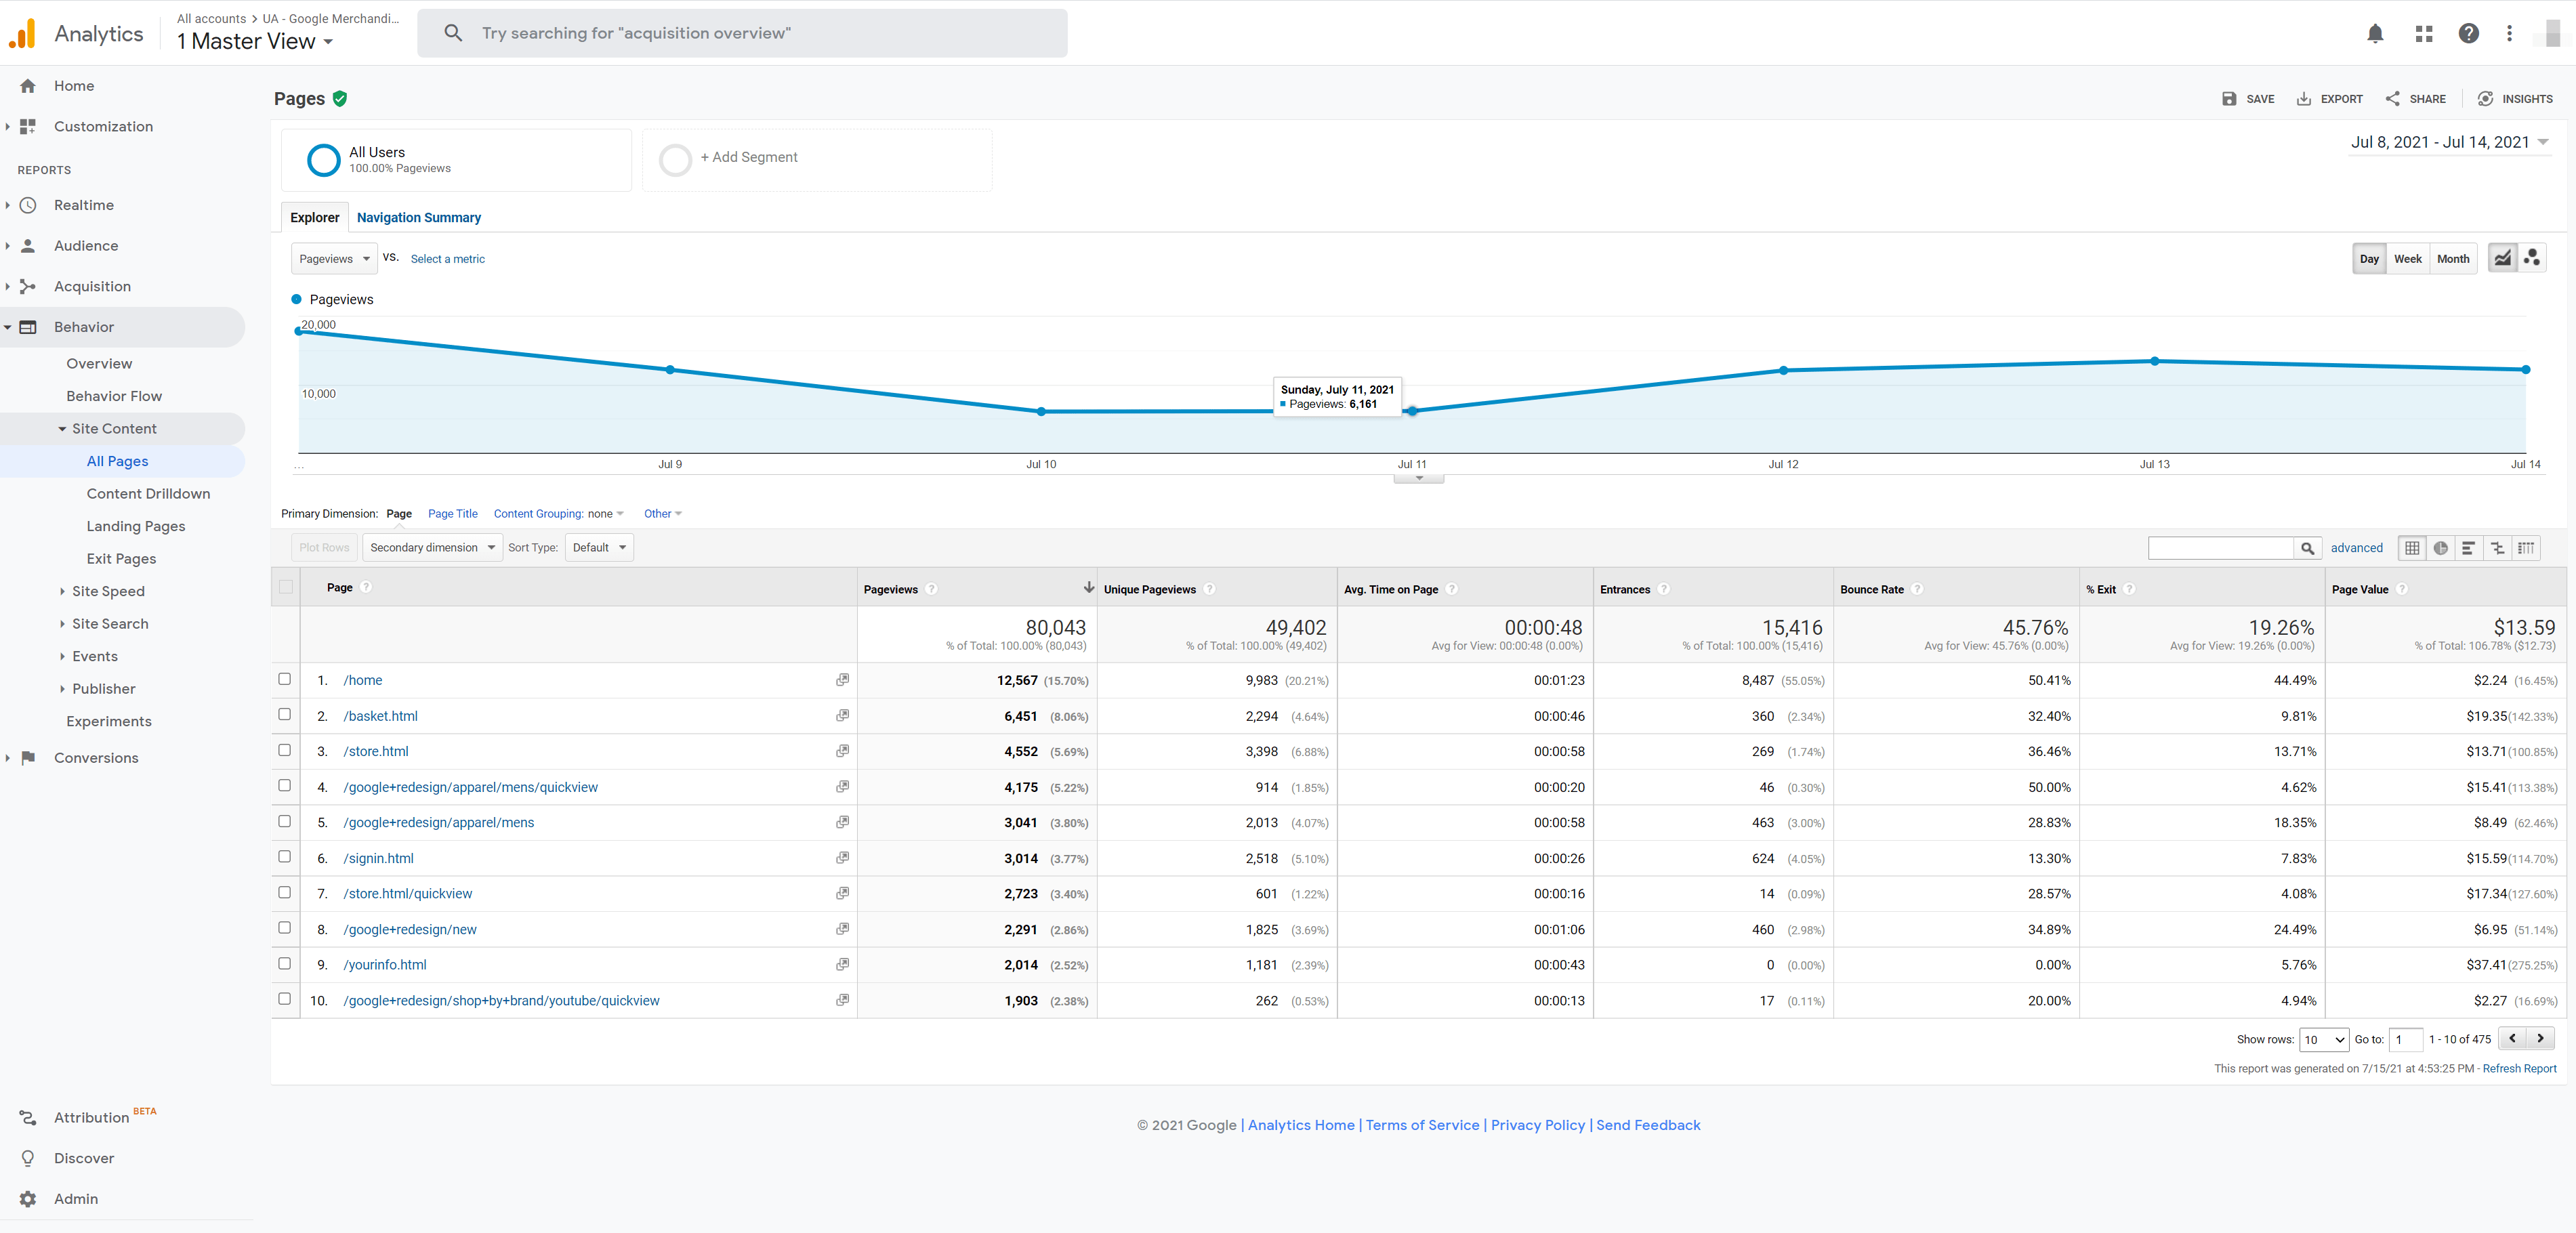Click the Jul 12 data point on chart
This screenshot has height=1233, width=2576.
[x=1783, y=371]
